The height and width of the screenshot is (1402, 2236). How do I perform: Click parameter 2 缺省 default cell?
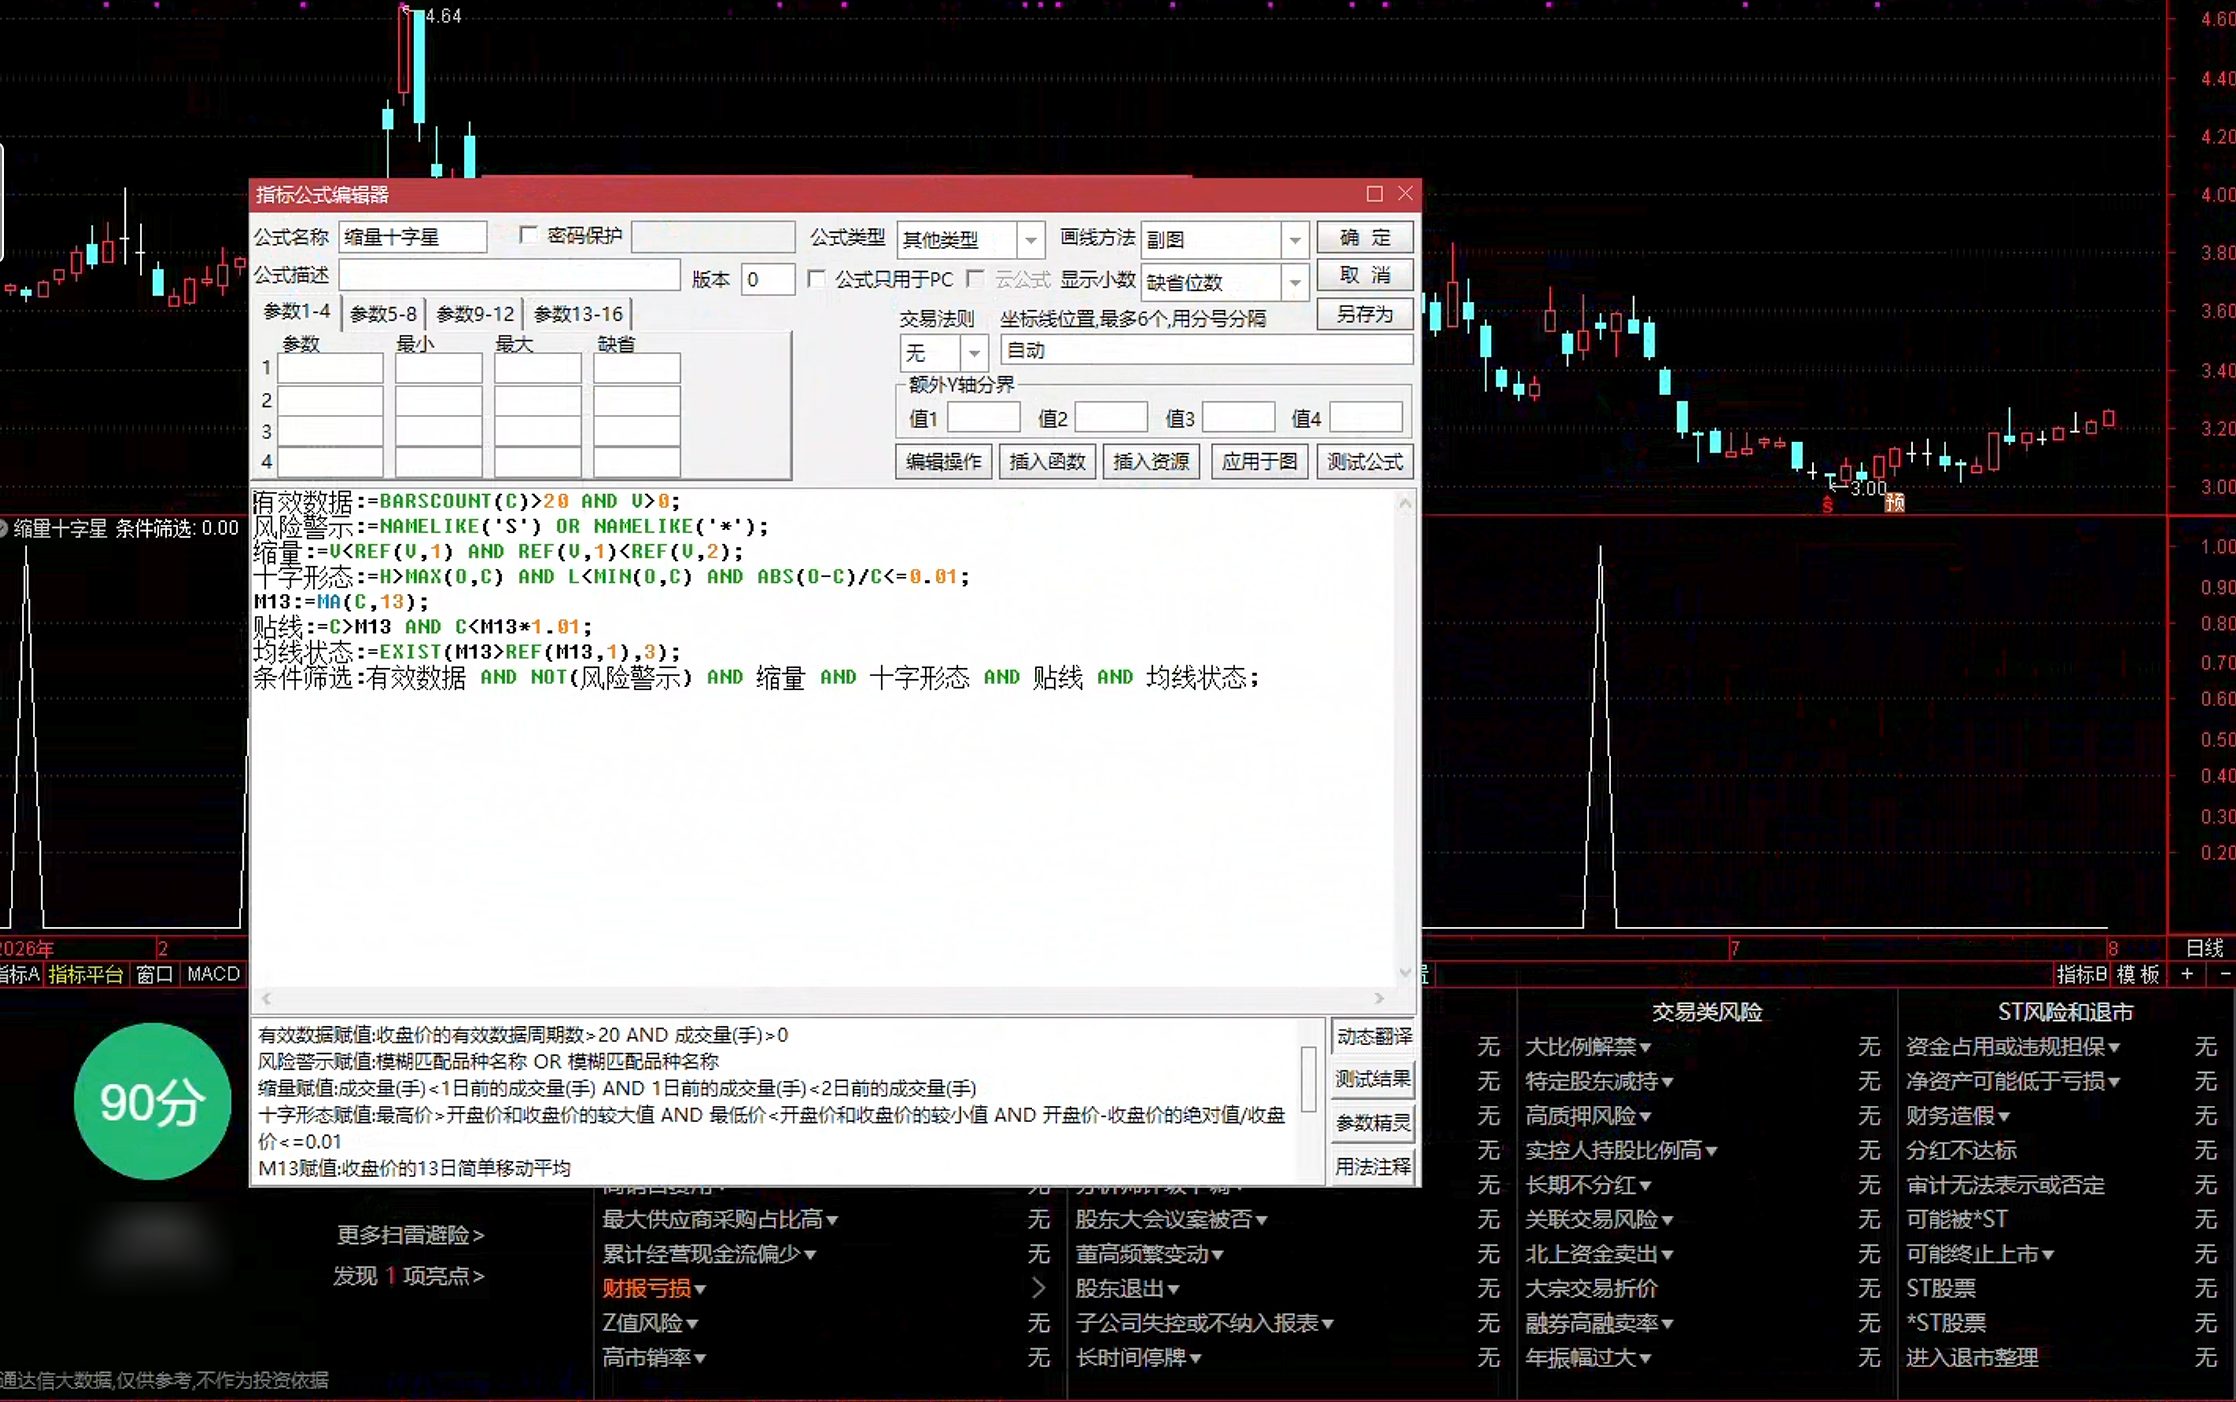click(636, 400)
